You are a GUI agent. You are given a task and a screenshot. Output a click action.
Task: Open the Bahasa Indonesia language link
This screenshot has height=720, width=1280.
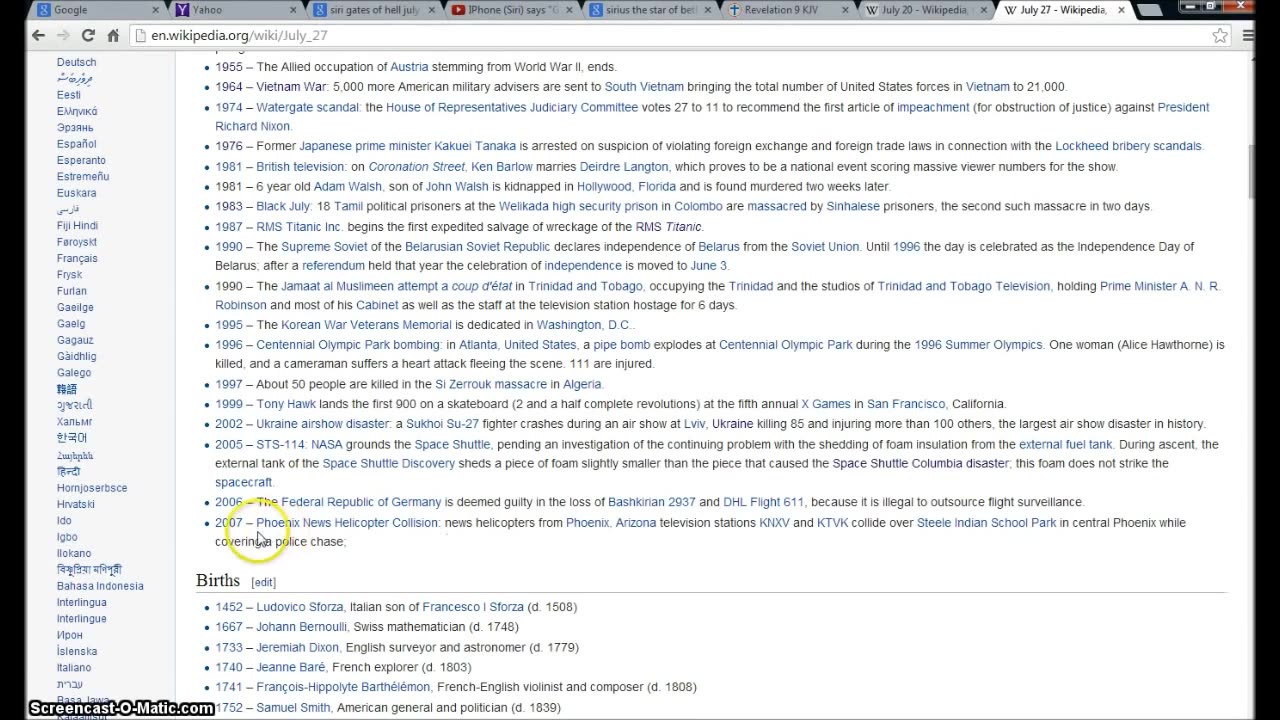tap(100, 586)
